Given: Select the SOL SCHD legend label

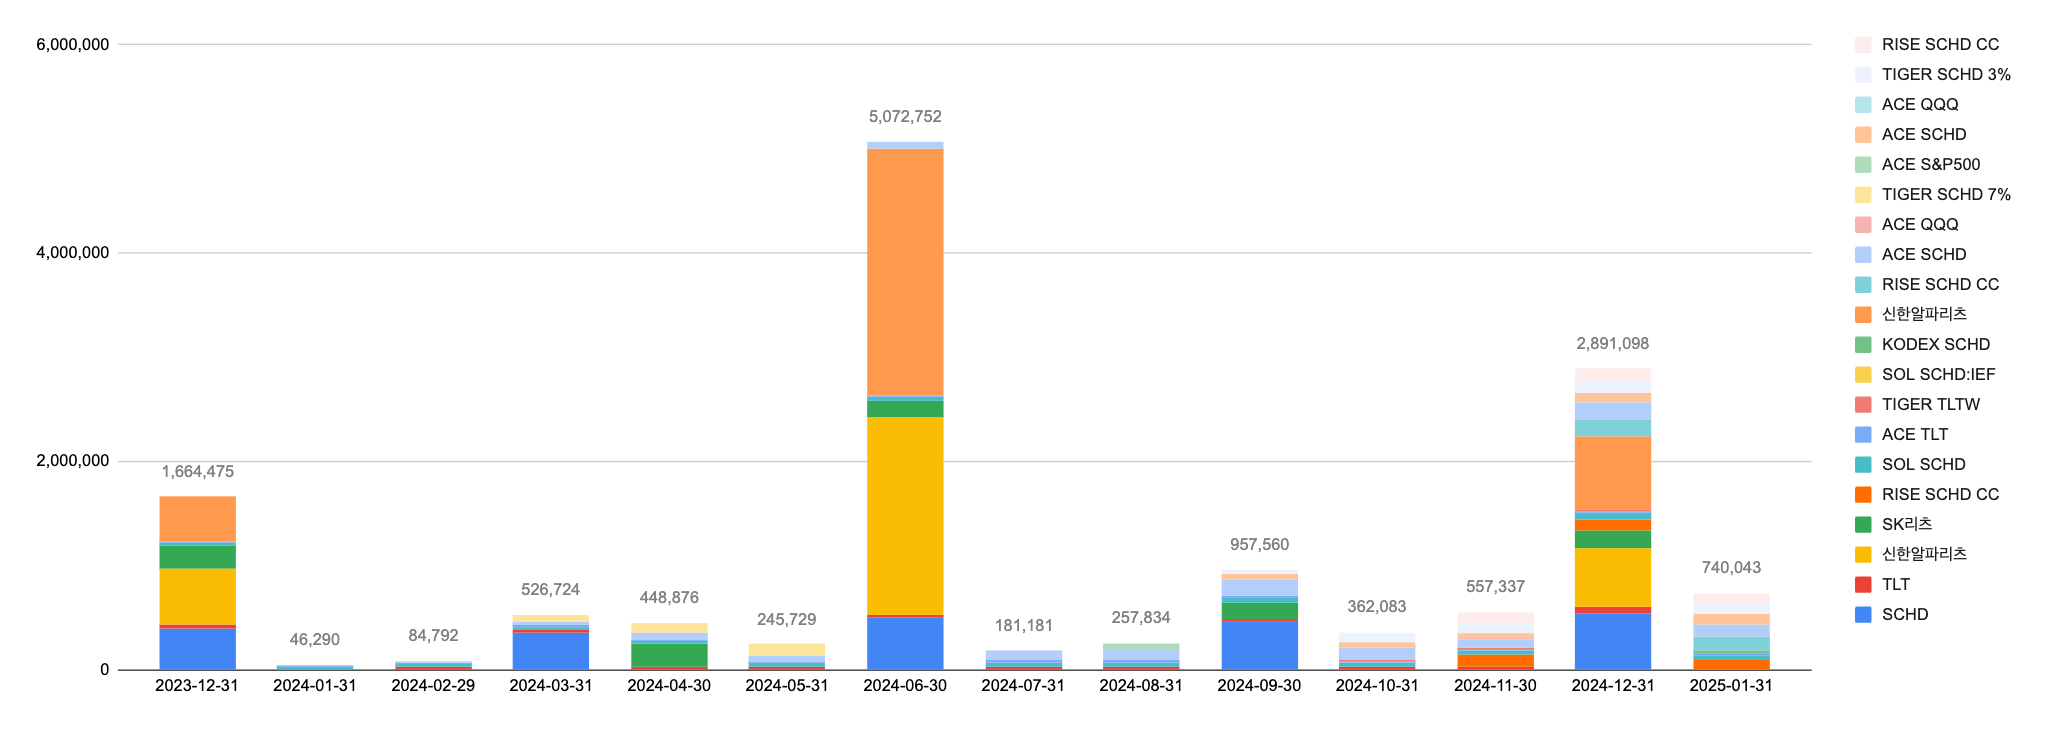Looking at the screenshot, I should 1923,464.
